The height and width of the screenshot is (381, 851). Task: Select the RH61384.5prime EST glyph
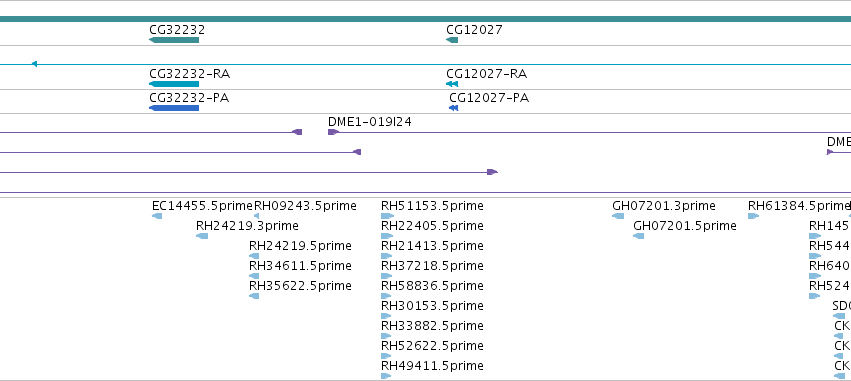click(x=753, y=216)
